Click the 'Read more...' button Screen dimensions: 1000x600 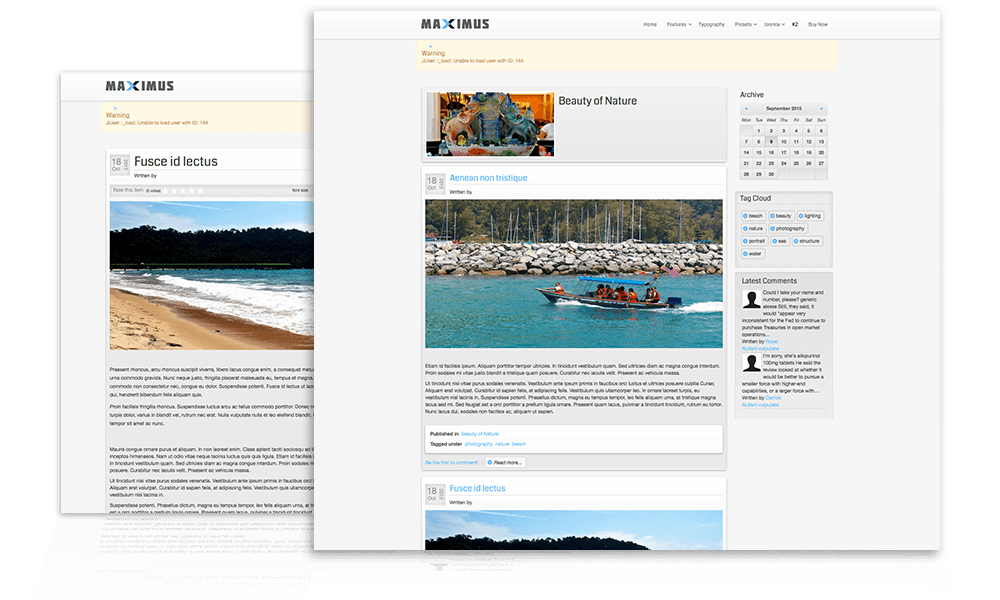pos(505,463)
